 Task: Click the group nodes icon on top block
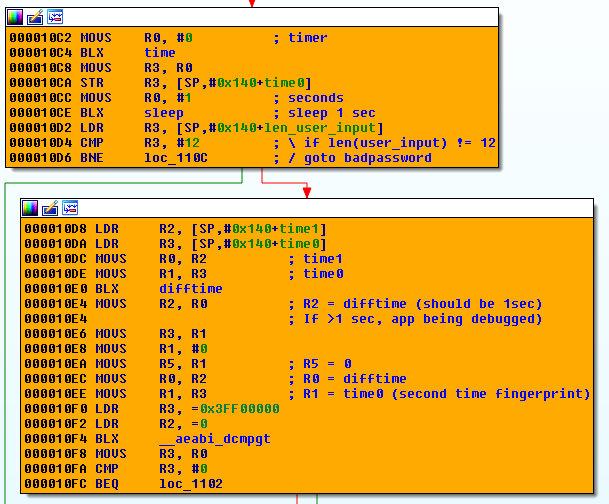(x=54, y=17)
